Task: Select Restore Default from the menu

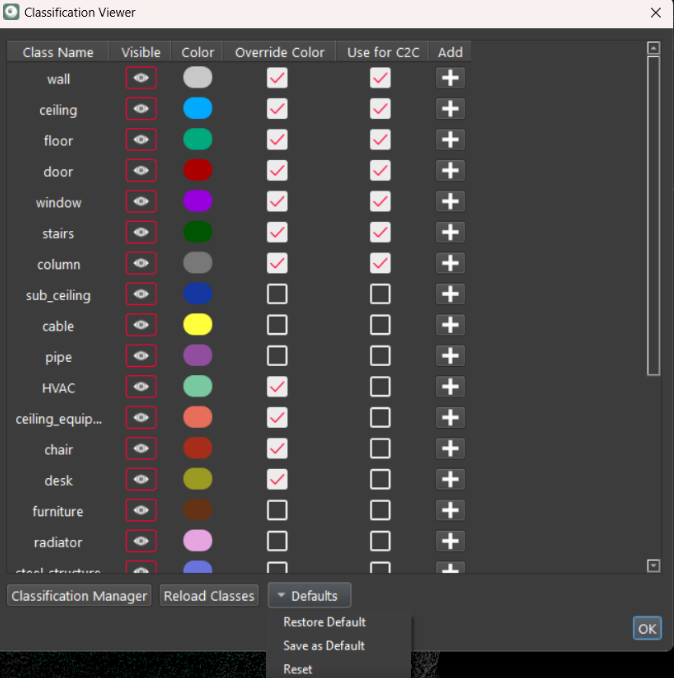Action: coord(324,622)
